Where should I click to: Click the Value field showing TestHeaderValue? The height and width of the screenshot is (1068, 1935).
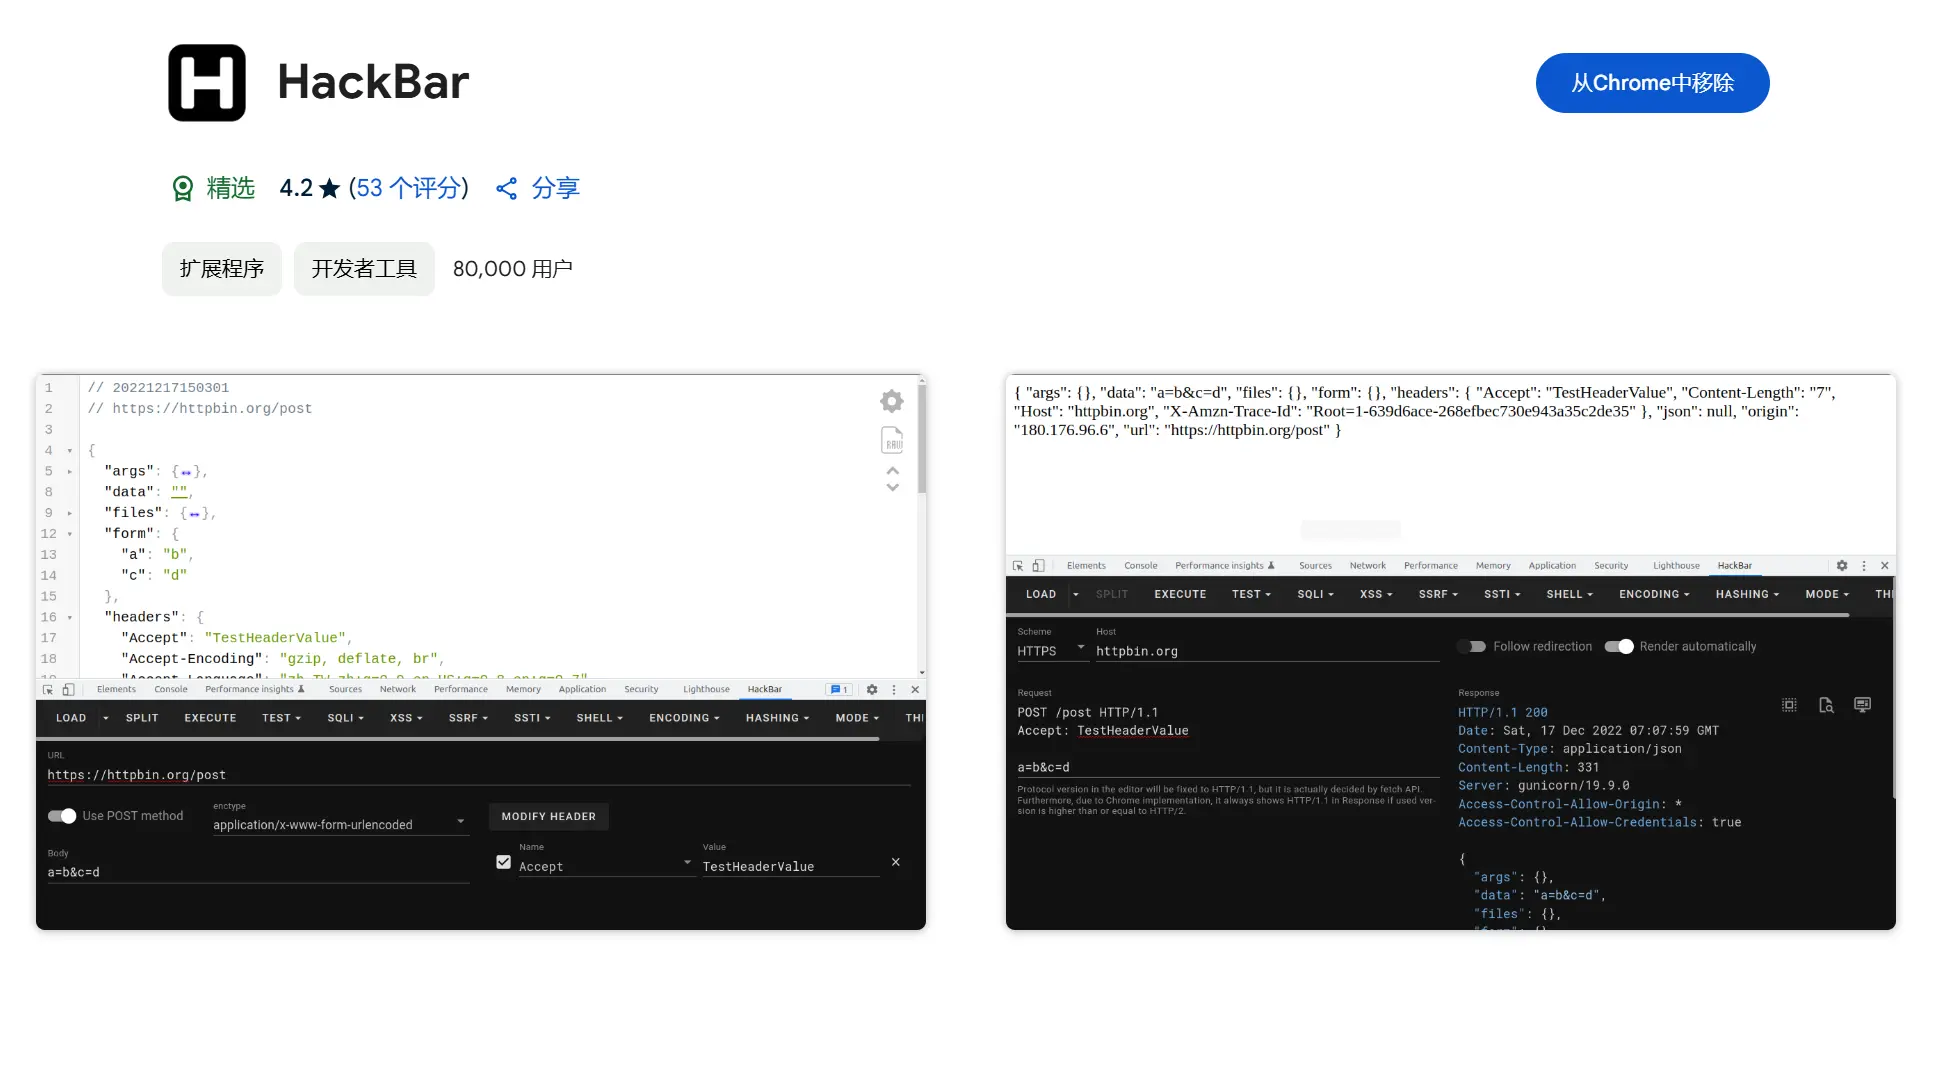click(x=790, y=866)
